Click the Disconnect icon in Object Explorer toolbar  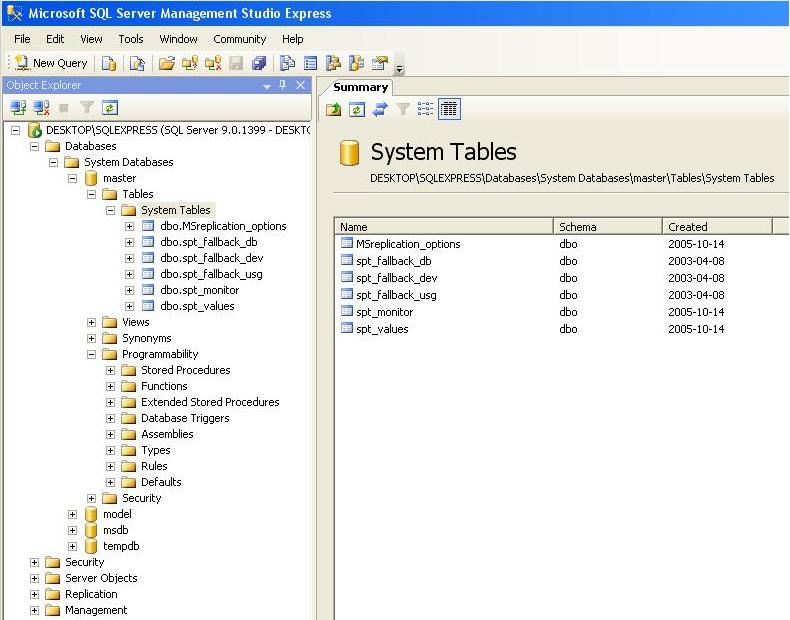(x=41, y=108)
